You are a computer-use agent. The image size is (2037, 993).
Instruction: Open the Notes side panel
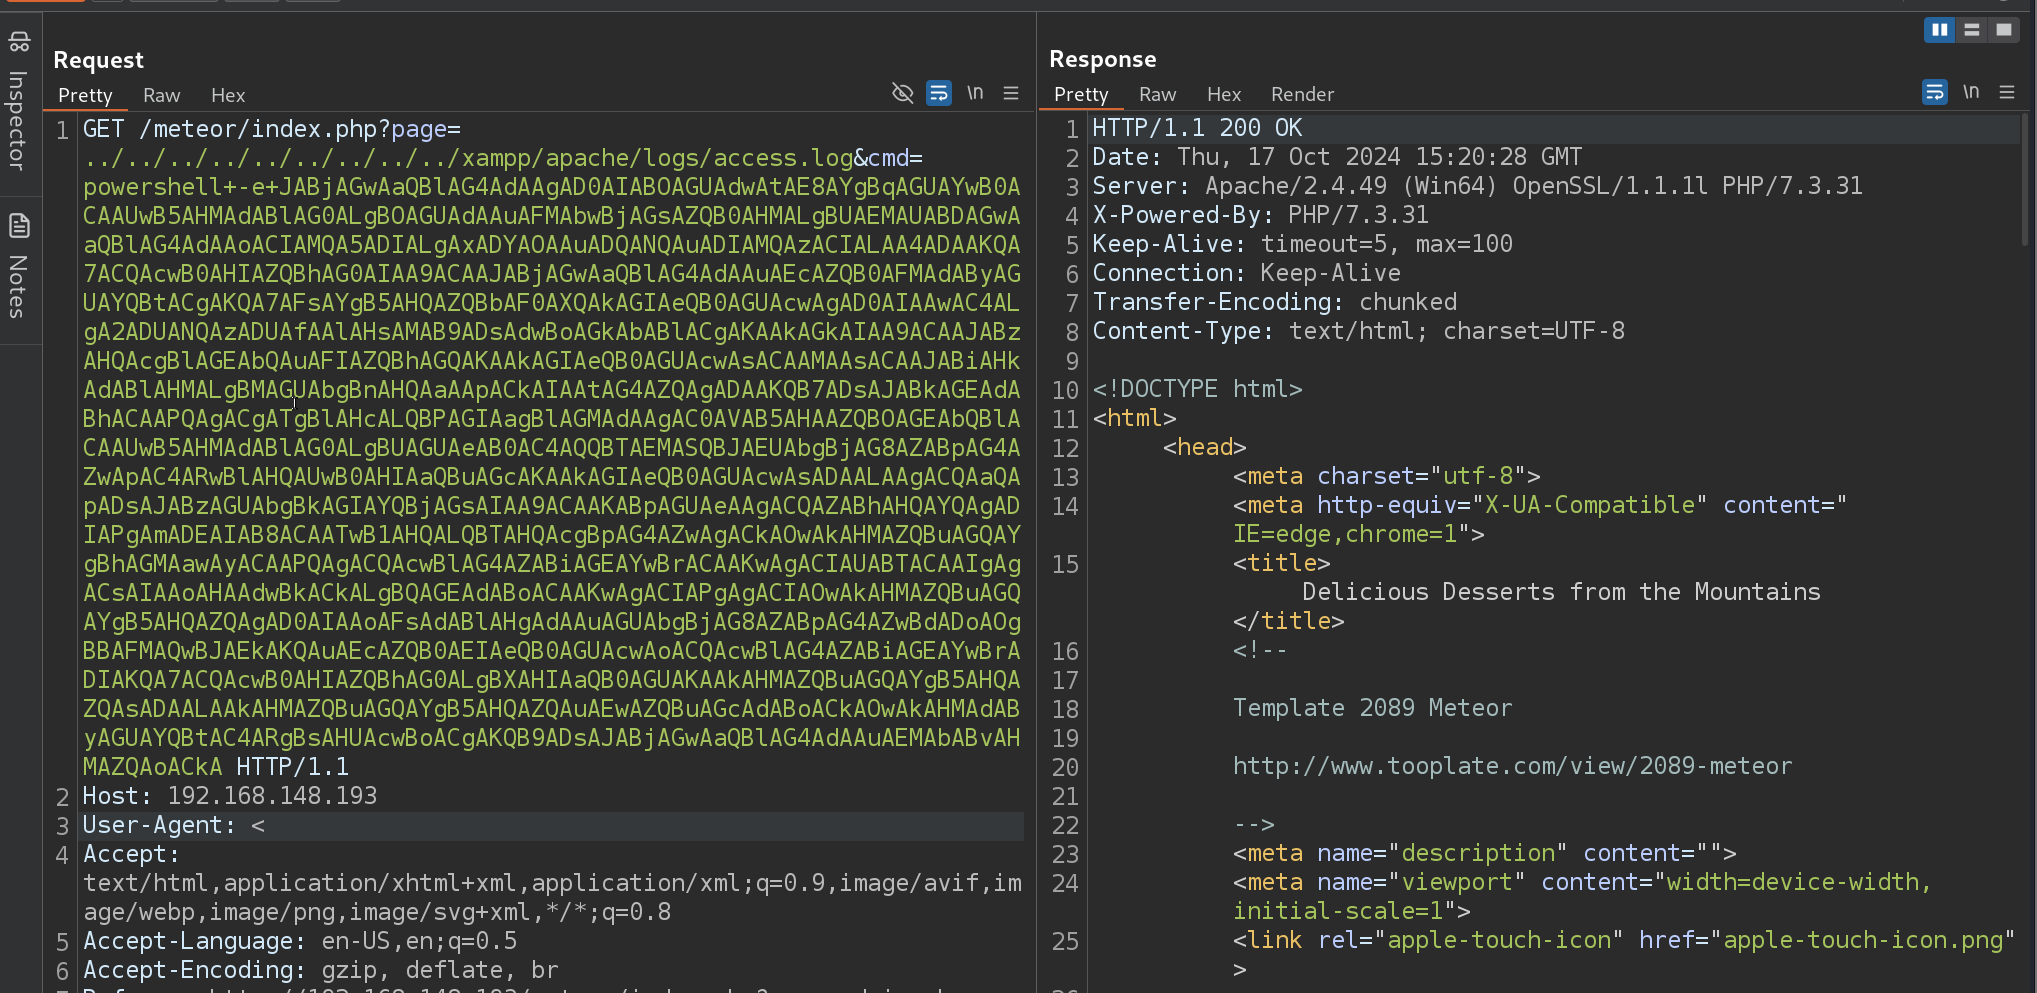pyautogui.click(x=19, y=268)
